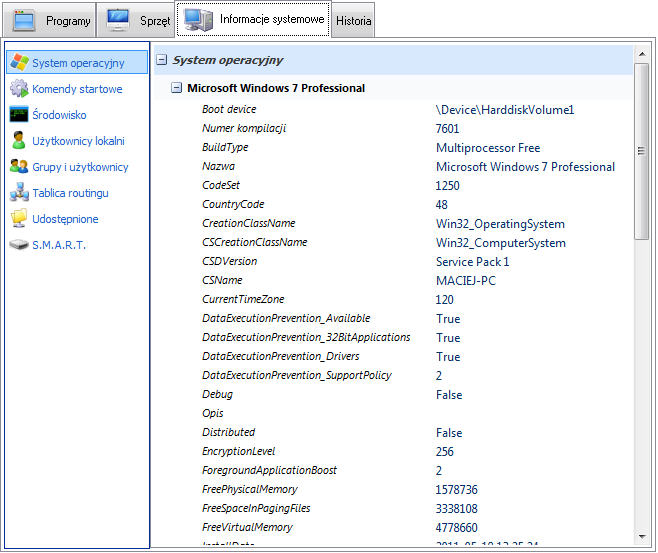Image resolution: width=658 pixels, height=553 pixels.
Task: Open the Historia tab
Action: (353, 20)
